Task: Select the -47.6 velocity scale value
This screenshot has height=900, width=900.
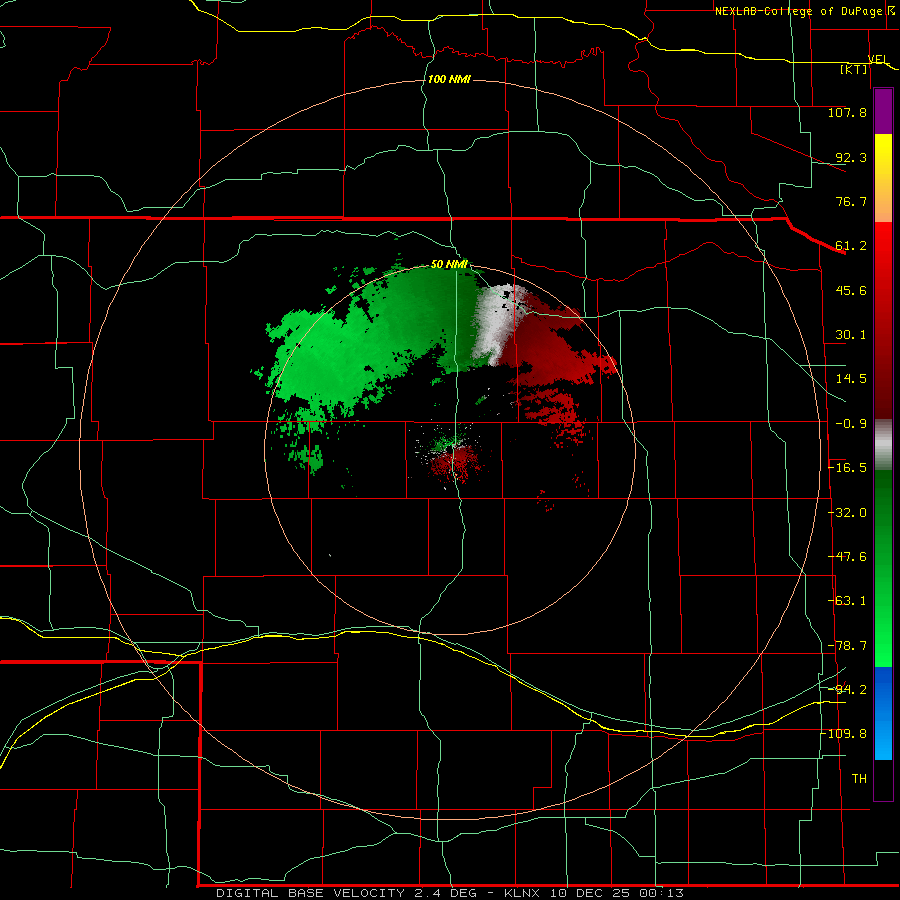Action: (848, 557)
